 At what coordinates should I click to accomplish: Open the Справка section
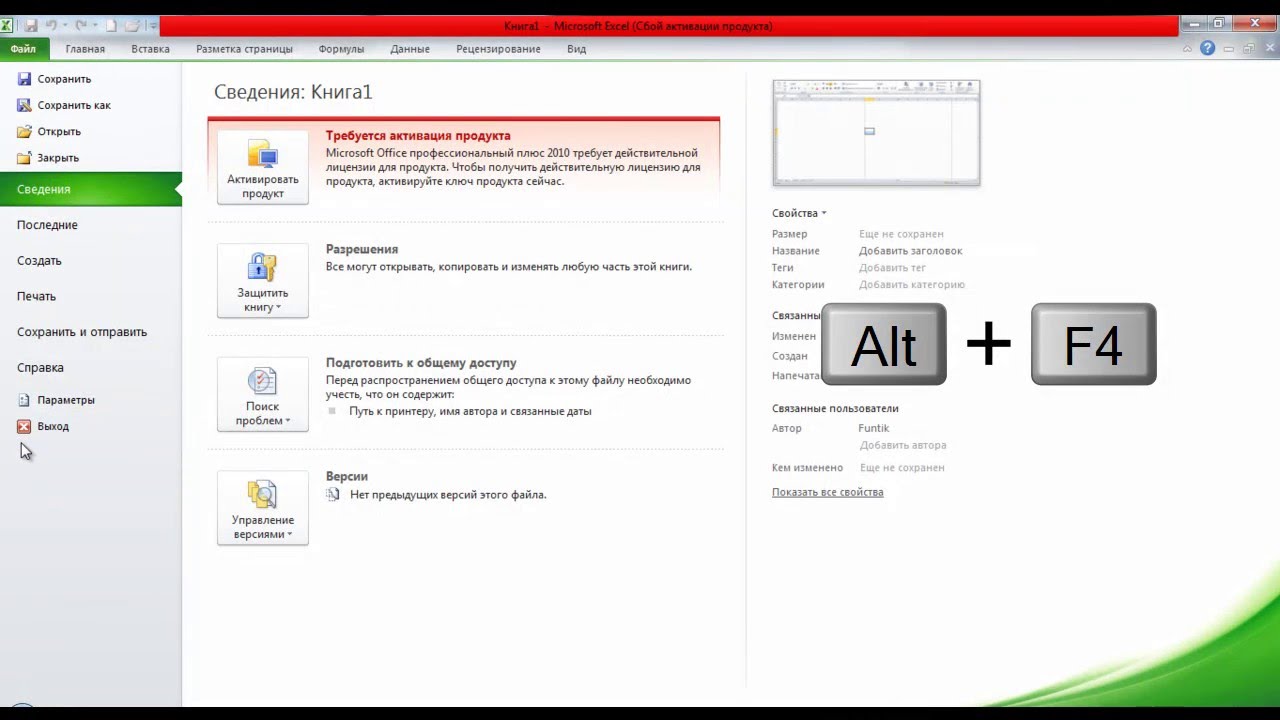(40, 368)
